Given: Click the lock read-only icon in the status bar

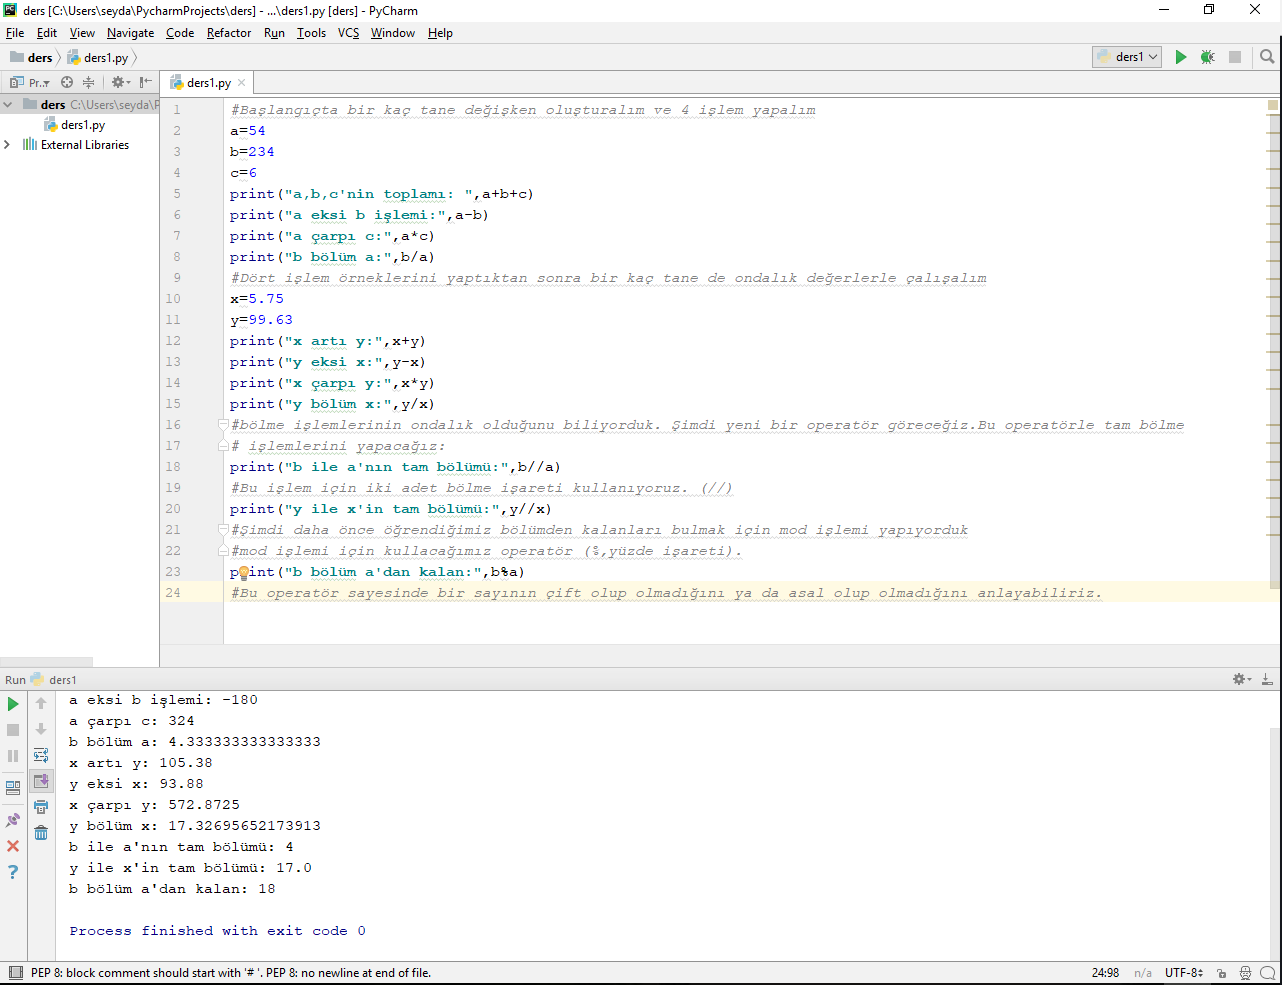Looking at the screenshot, I should tap(1222, 972).
